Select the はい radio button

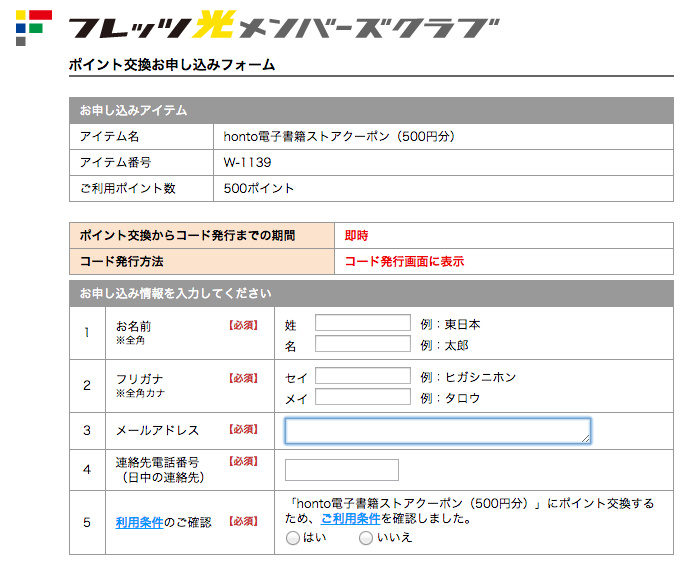click(292, 538)
